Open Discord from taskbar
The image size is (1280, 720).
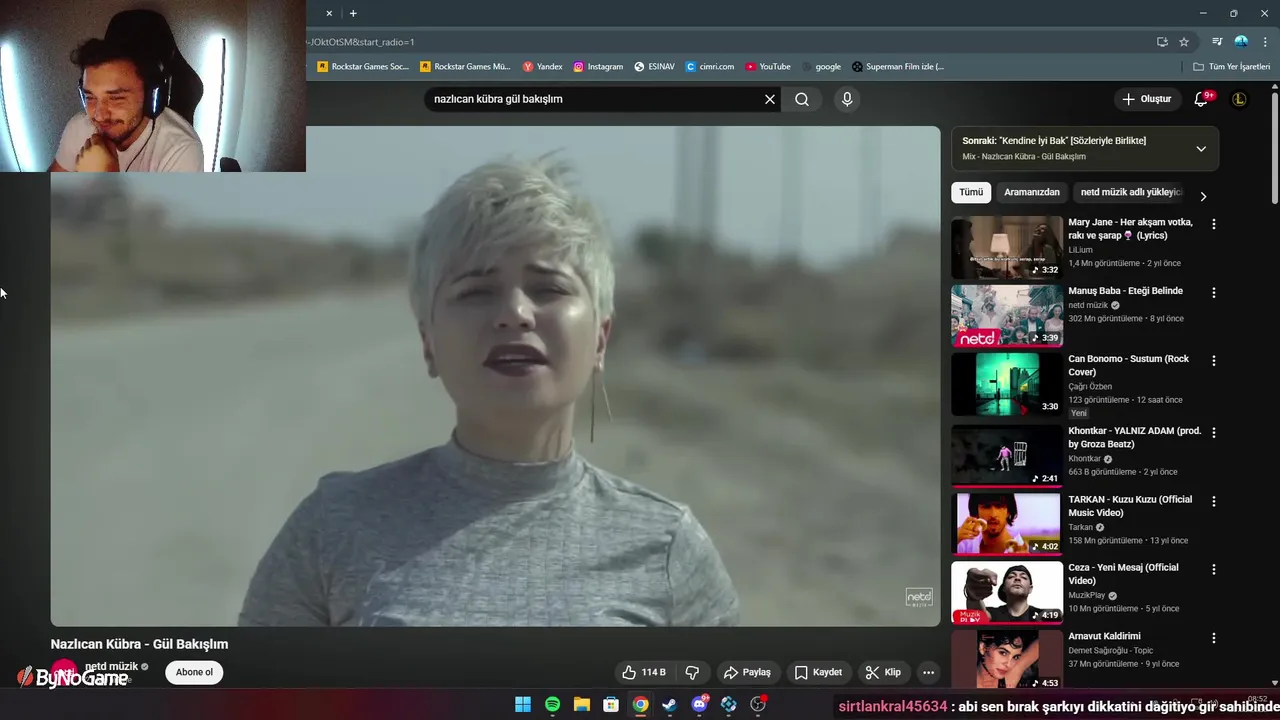pos(699,704)
